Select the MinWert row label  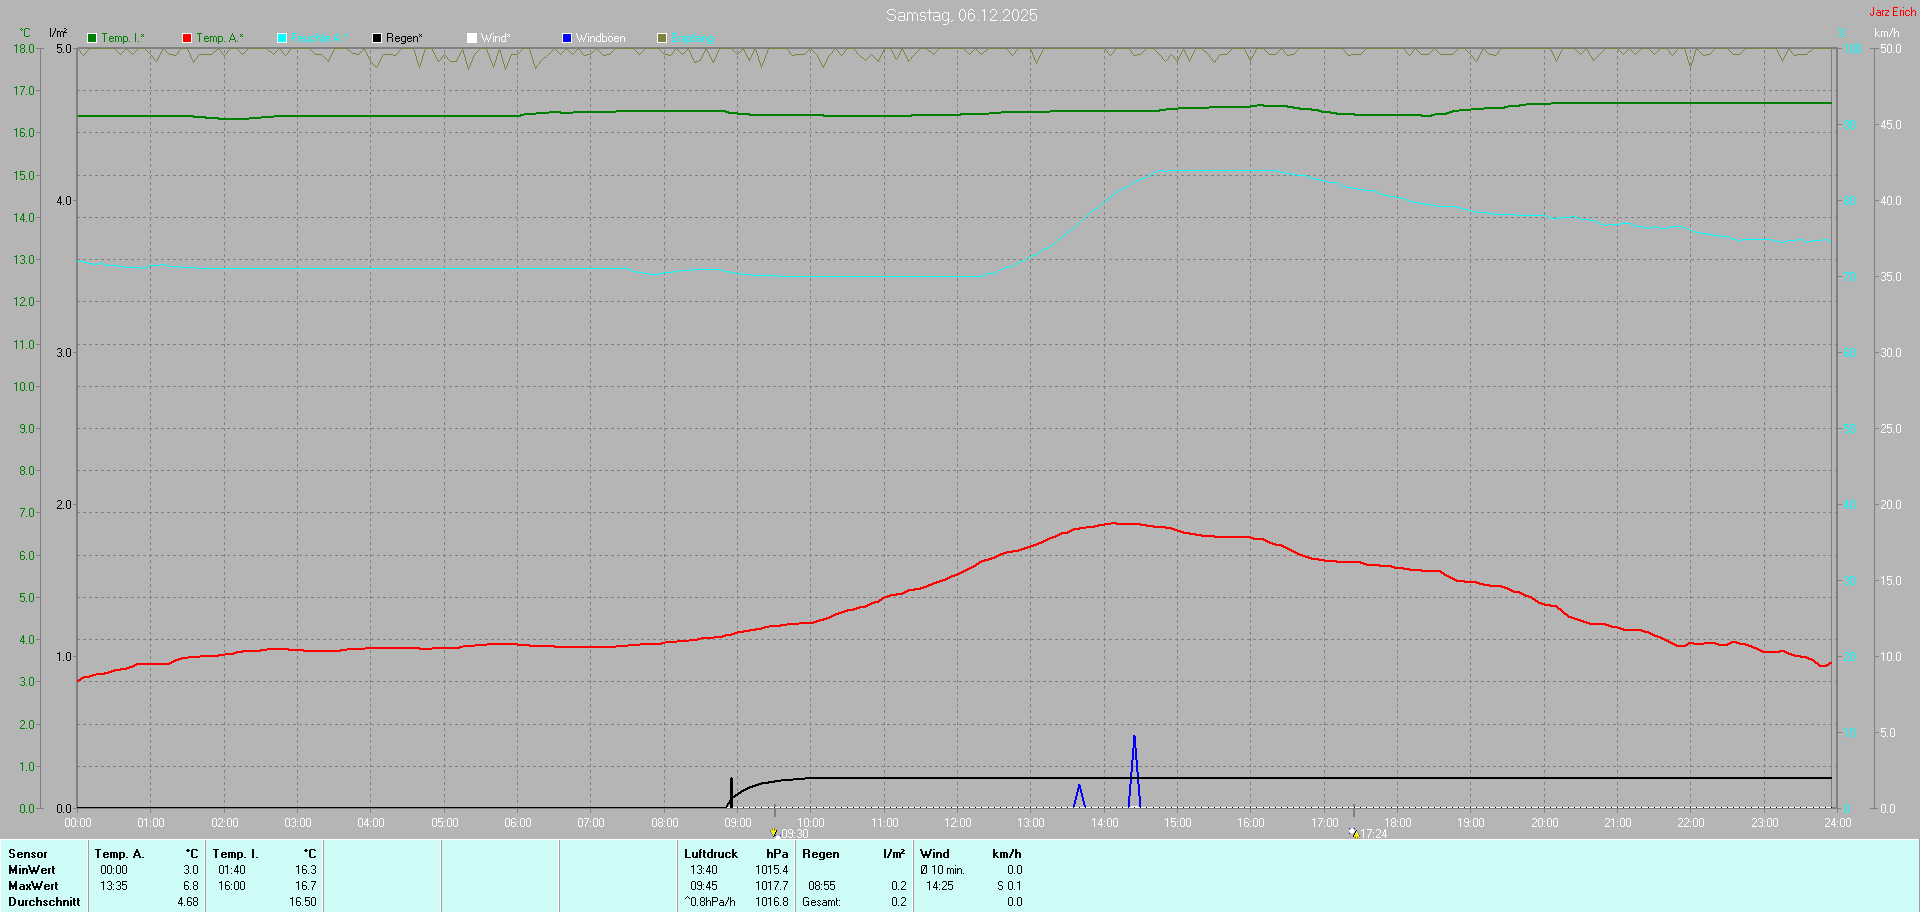(x=32, y=870)
